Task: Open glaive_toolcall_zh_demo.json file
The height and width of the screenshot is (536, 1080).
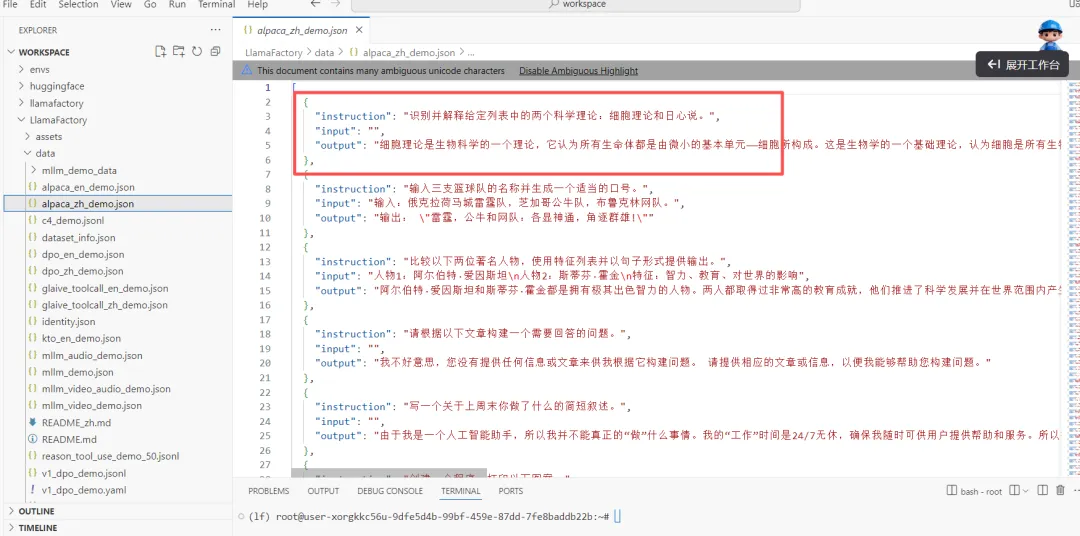Action: click(x=105, y=305)
